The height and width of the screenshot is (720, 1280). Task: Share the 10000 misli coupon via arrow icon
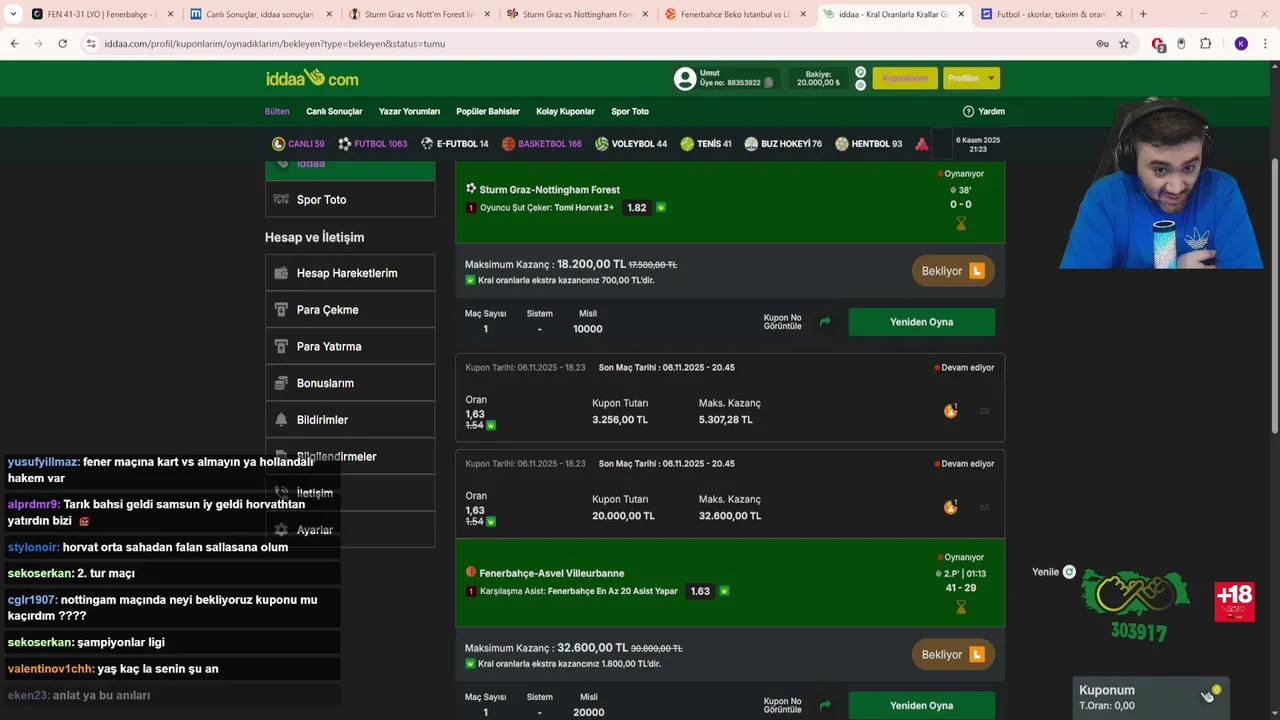click(825, 322)
